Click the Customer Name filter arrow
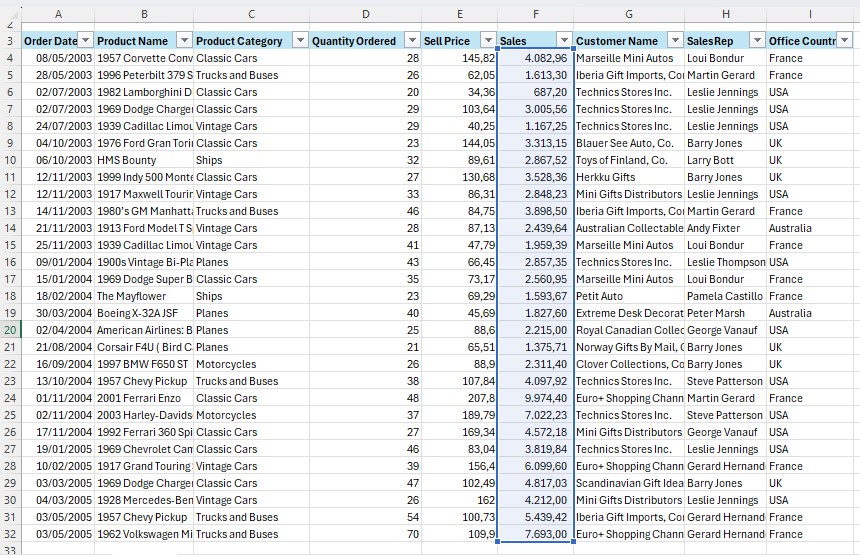This screenshot has width=860, height=555. 674,41
